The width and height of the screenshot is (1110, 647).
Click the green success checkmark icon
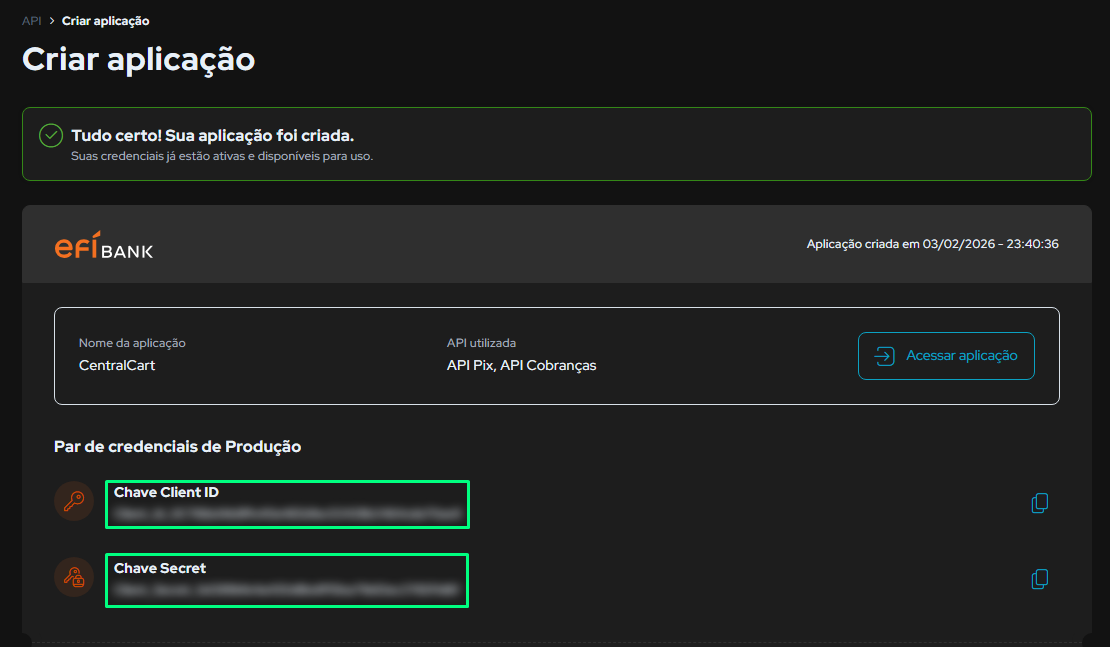[x=51, y=135]
